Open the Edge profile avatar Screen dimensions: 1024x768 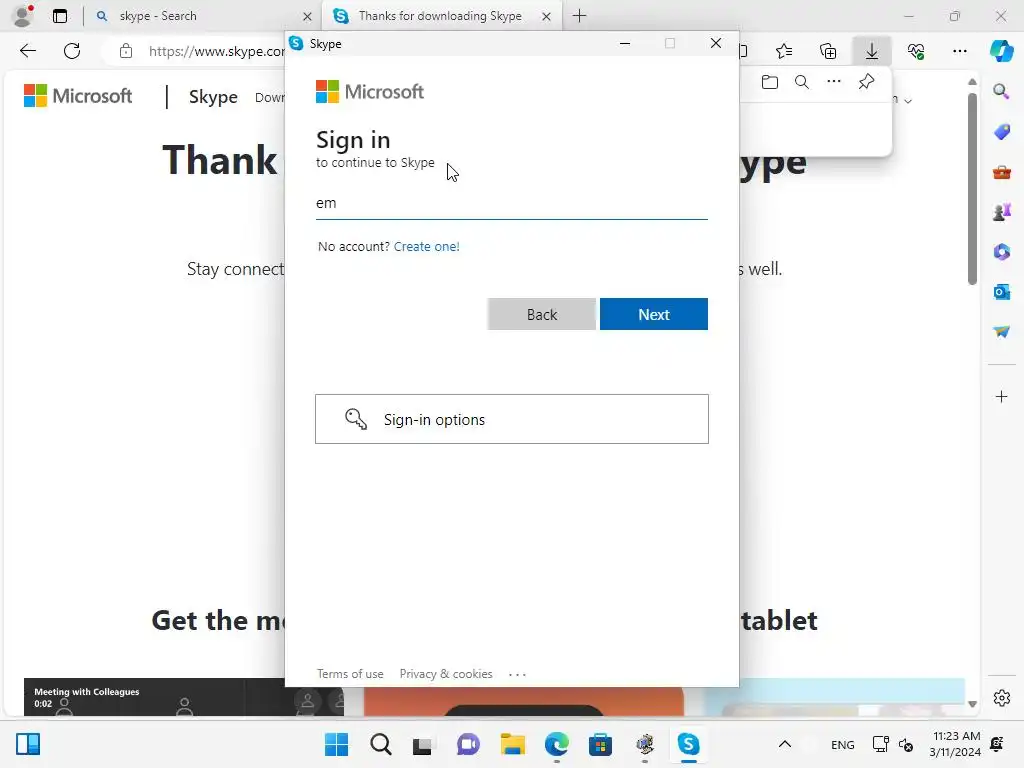click(23, 16)
